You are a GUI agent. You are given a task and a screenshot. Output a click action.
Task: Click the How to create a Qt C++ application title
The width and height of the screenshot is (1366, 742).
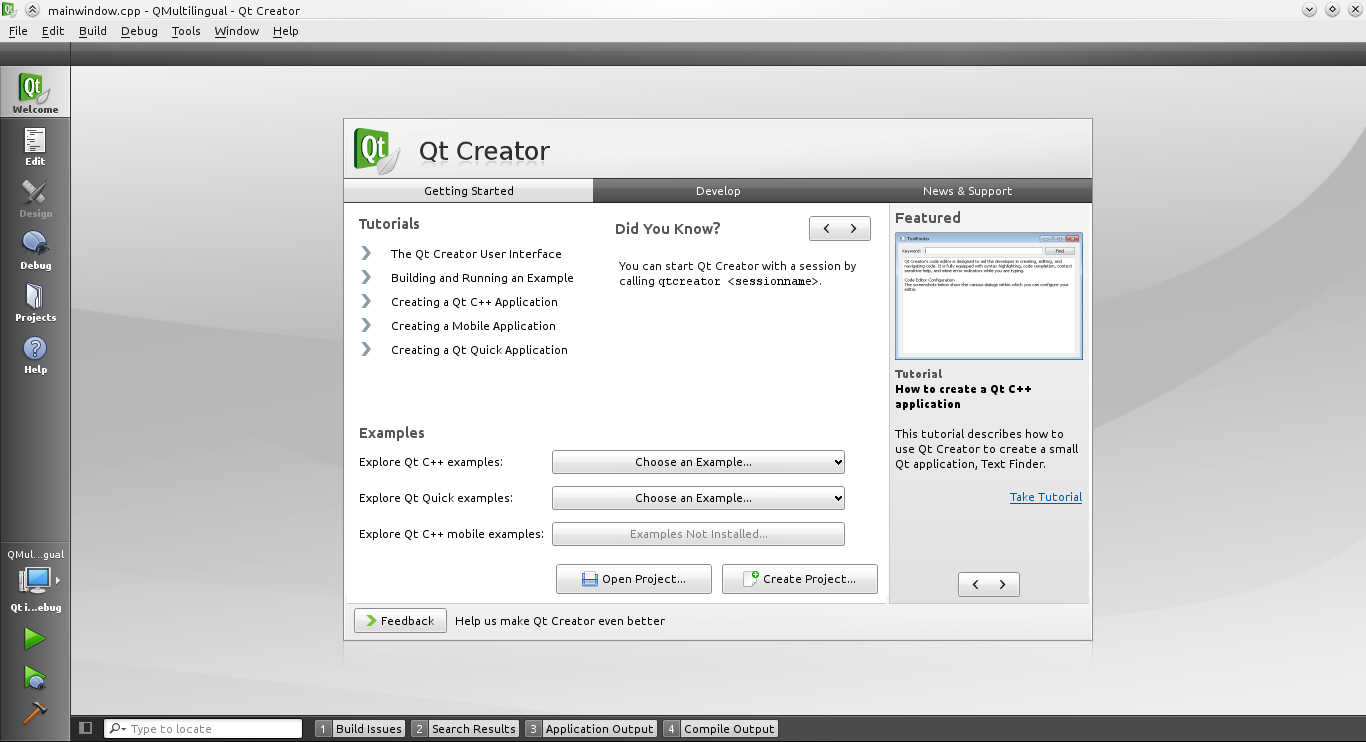[963, 397]
